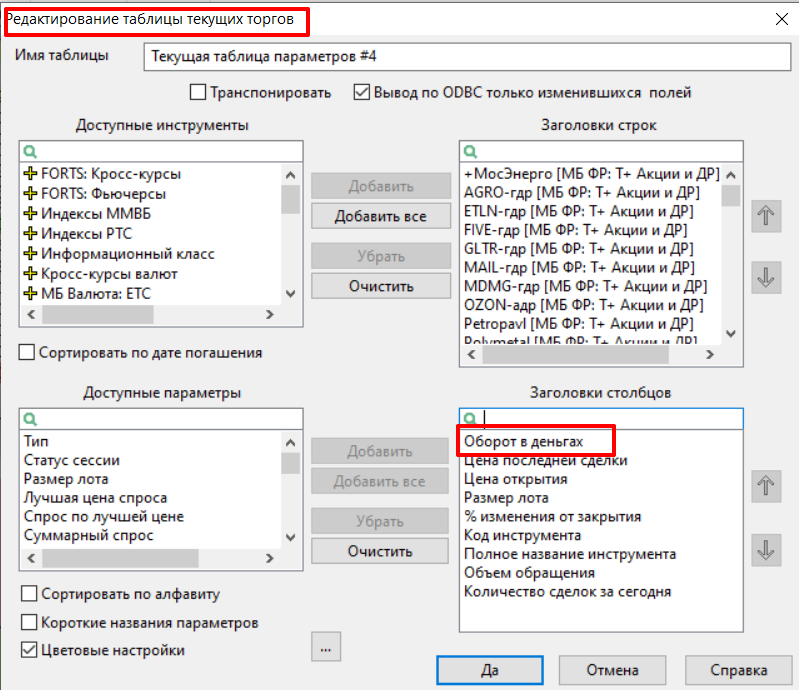This screenshot has height=690, width=799.
Task: Close the table editing dialog
Action: (780, 18)
